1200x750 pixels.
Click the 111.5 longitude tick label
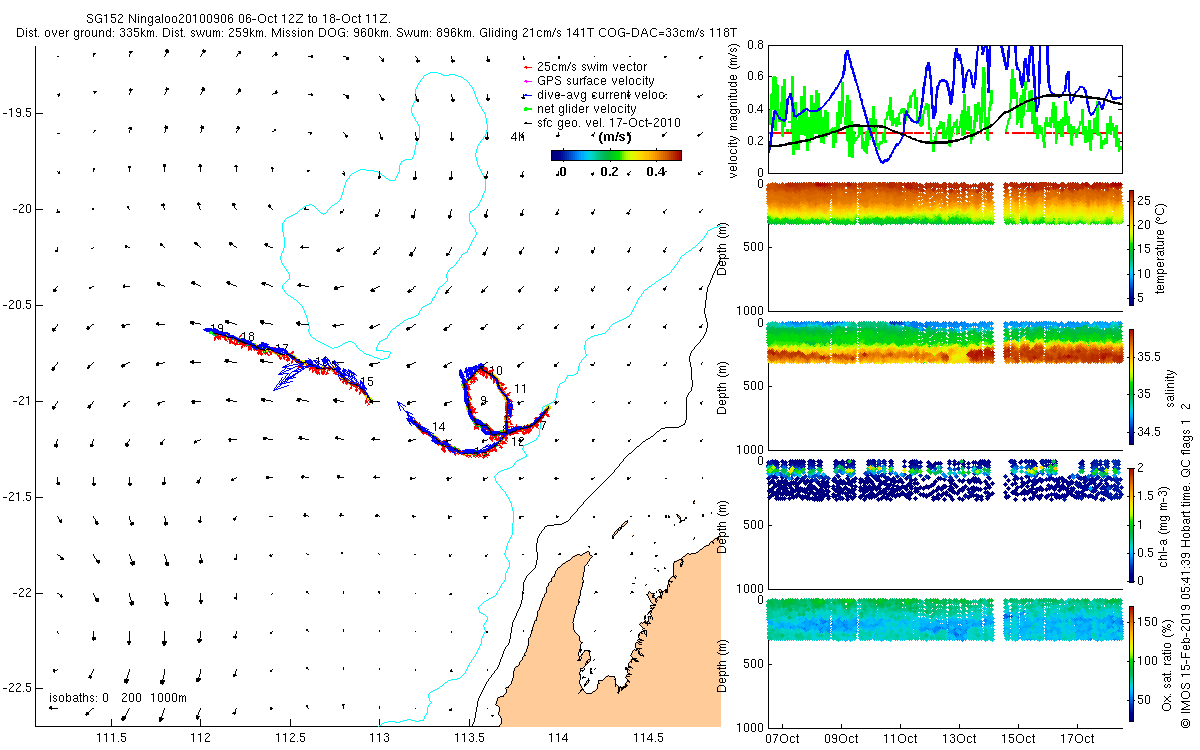click(110, 739)
